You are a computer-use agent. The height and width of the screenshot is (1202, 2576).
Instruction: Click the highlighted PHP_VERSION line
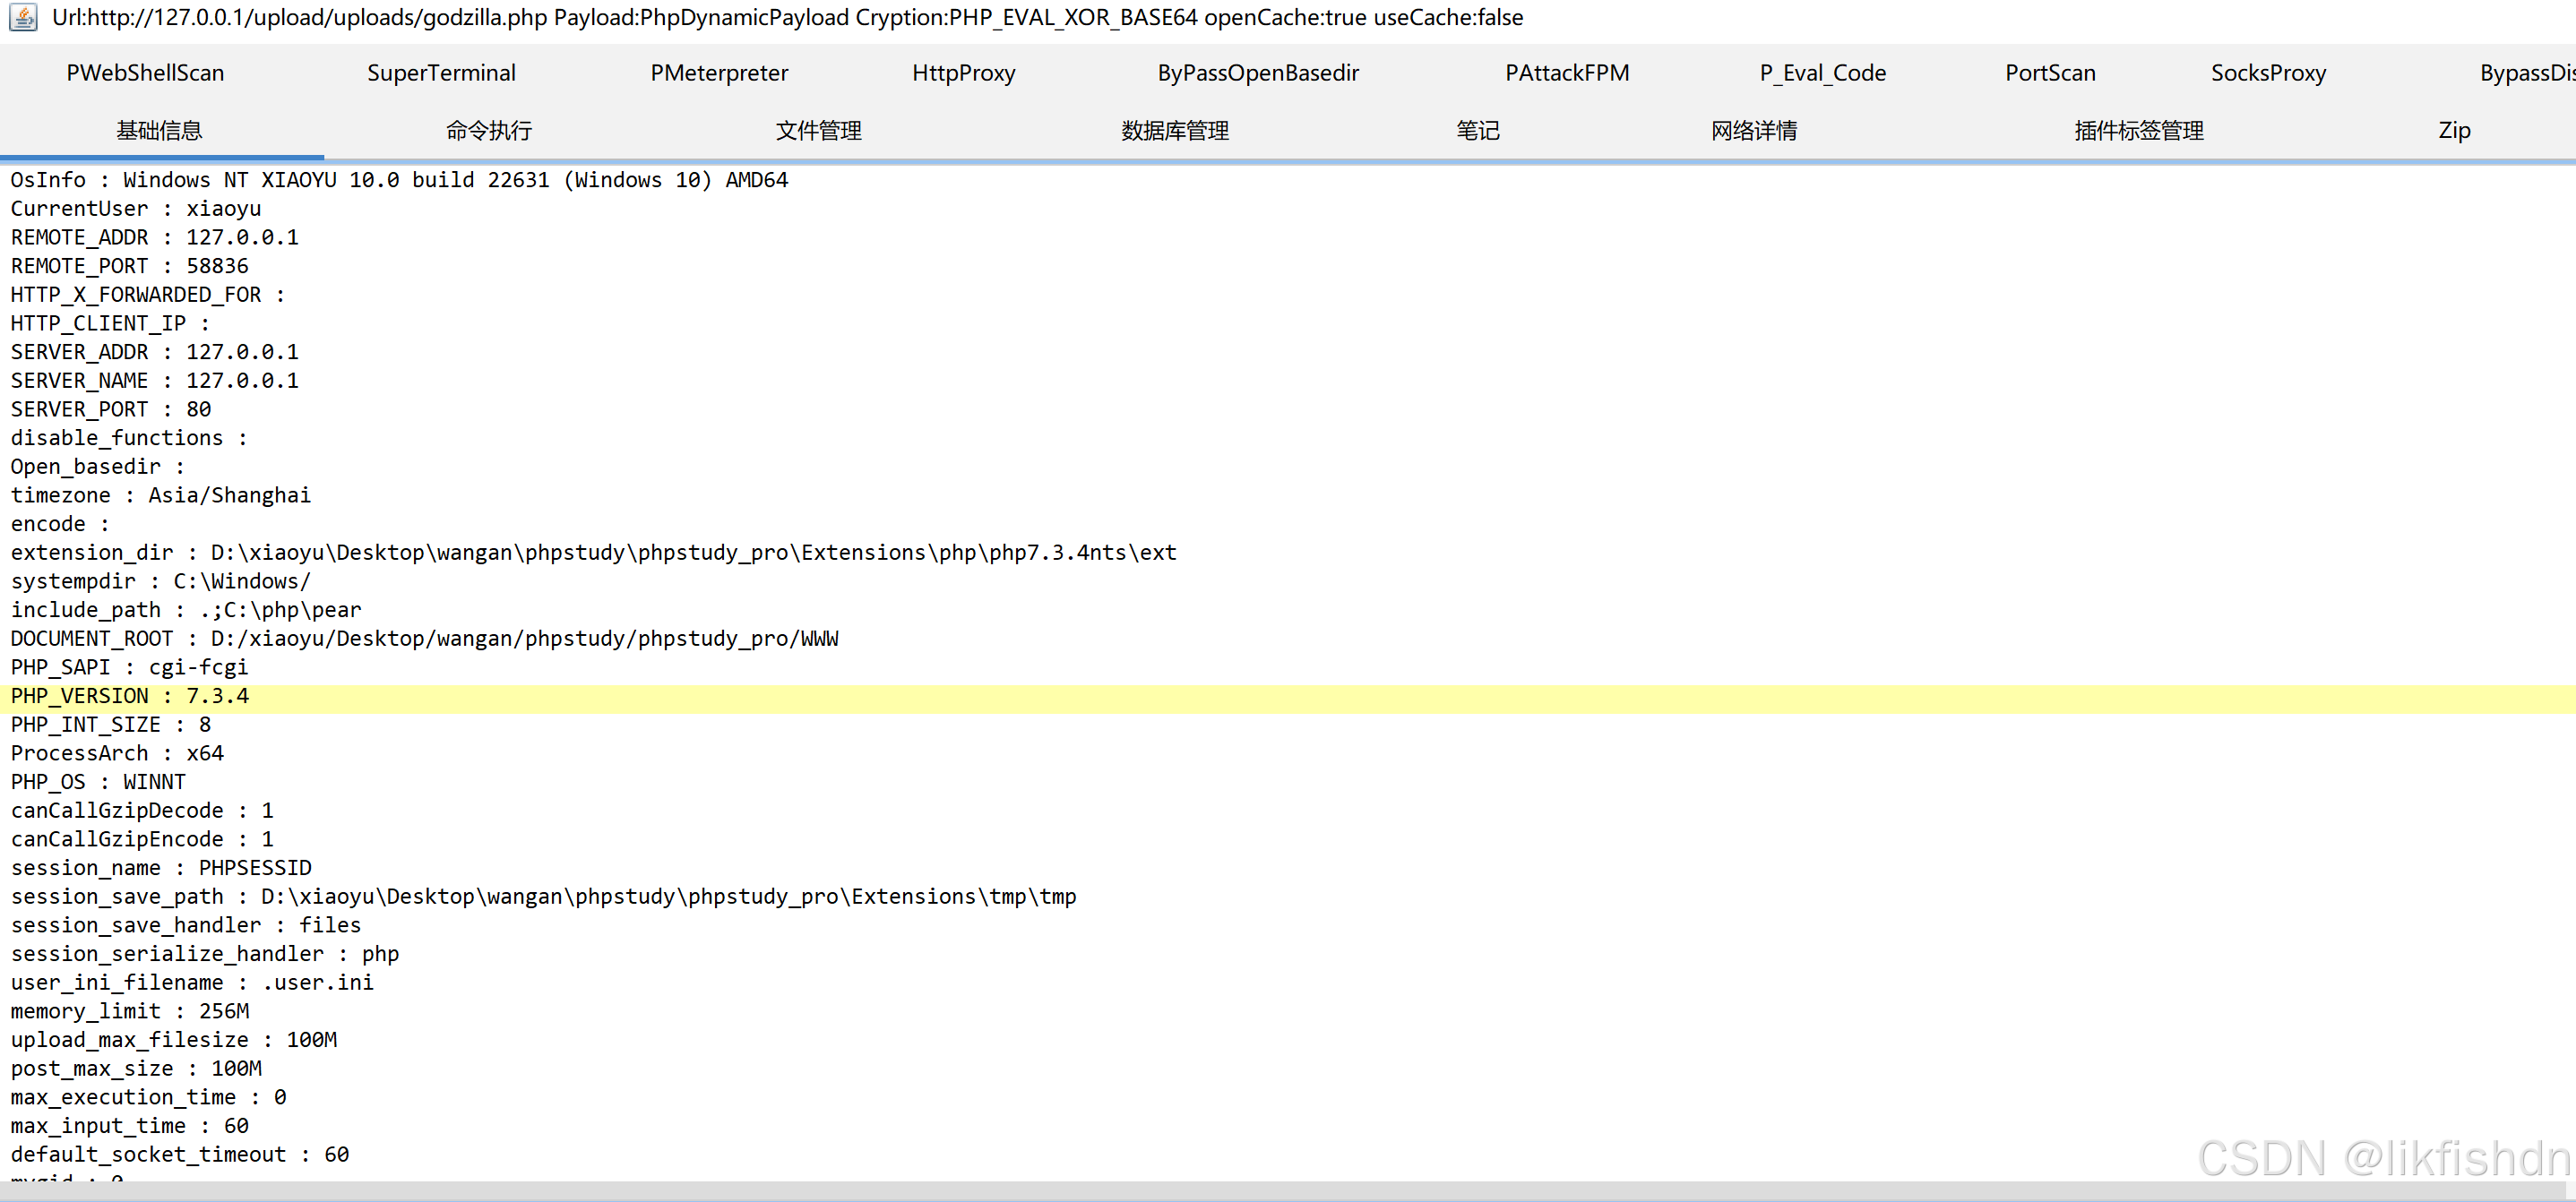[130, 696]
